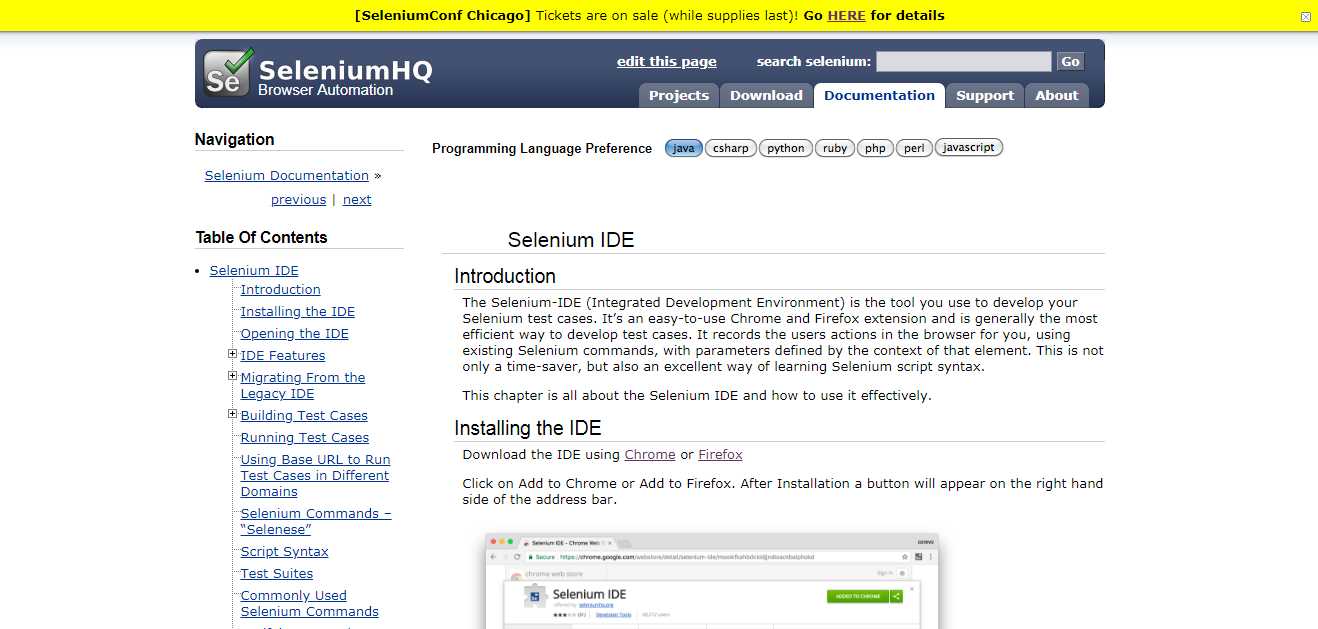Jump to Introduction in contents

coord(281,289)
